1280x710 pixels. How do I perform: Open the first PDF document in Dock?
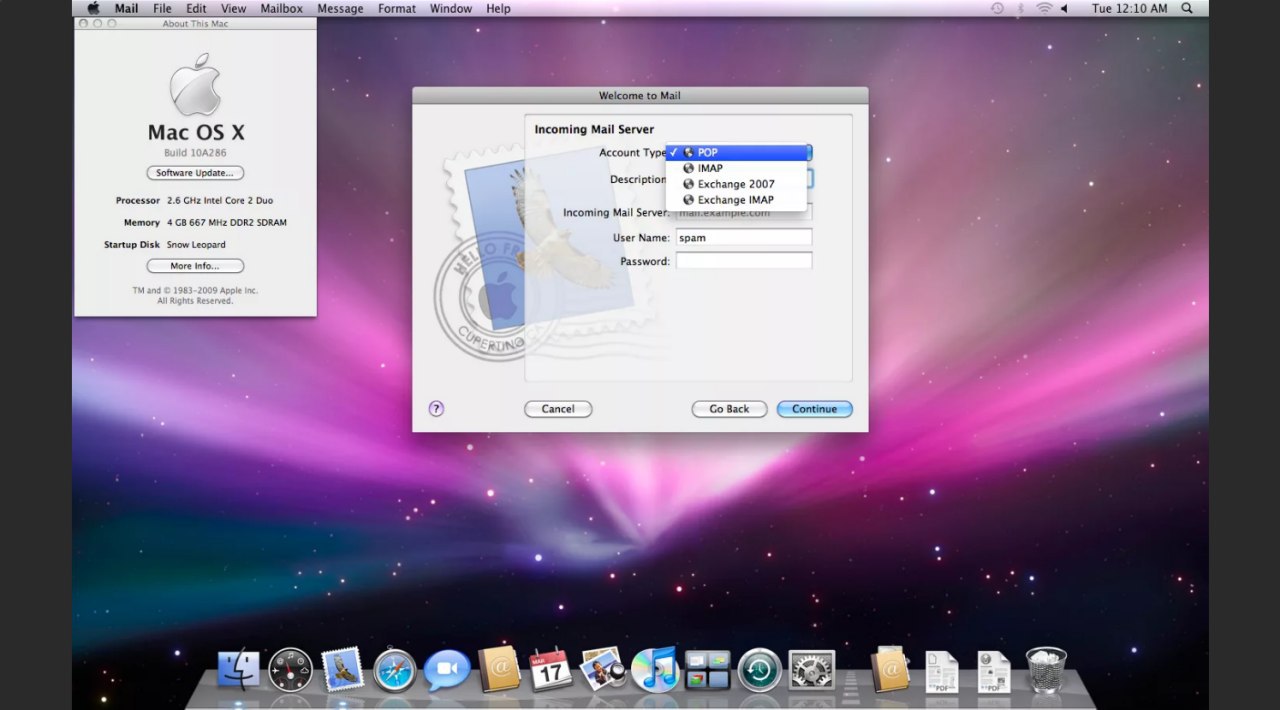pyautogui.click(x=941, y=671)
